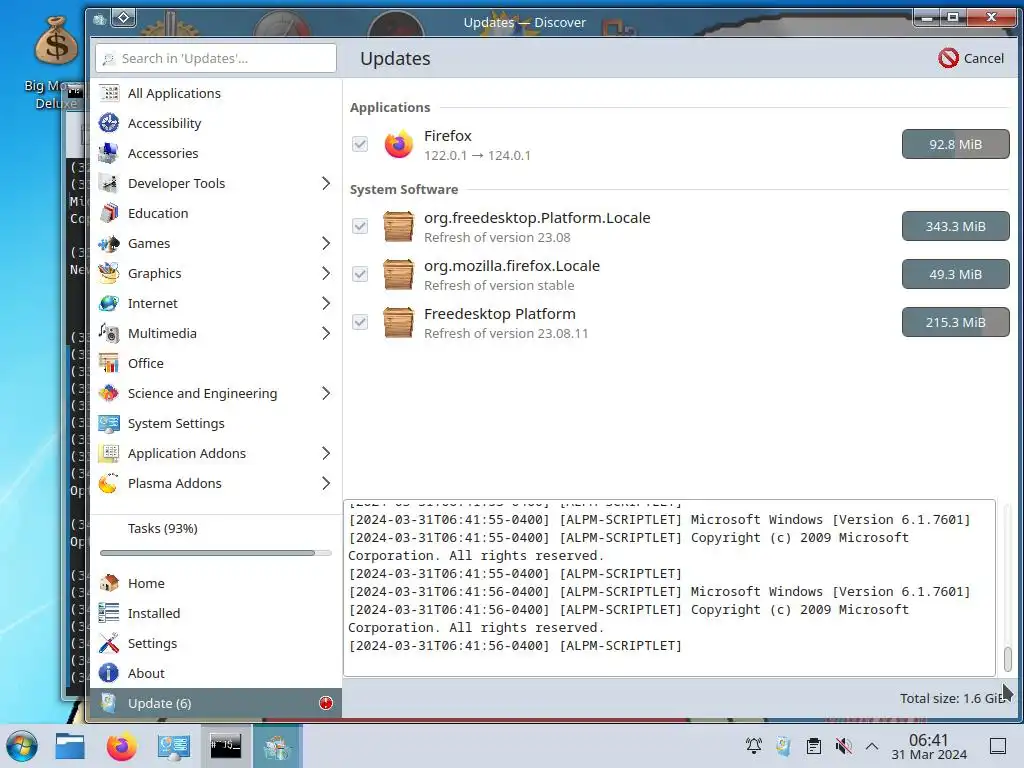The image size is (1024, 768).
Task: Expand Multimedia subcategories arrow
Action: pyautogui.click(x=326, y=334)
